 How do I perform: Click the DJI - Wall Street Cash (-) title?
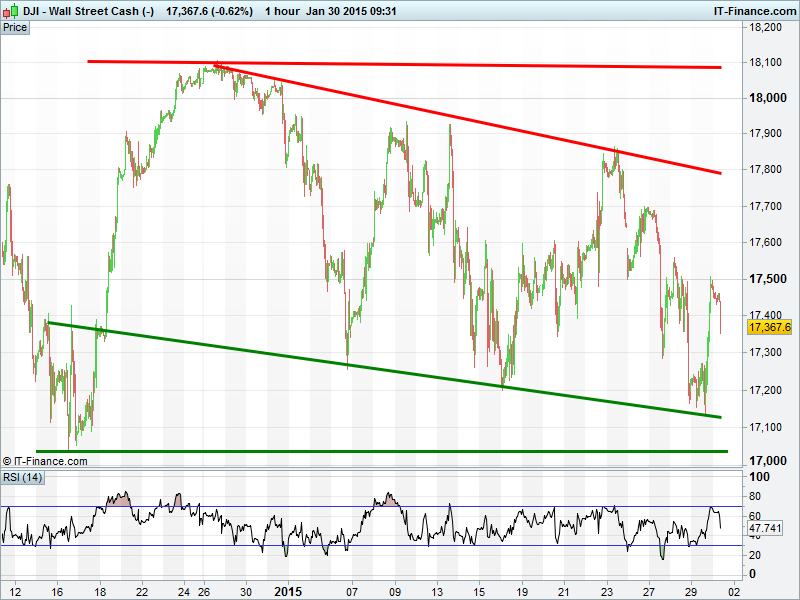88,11
